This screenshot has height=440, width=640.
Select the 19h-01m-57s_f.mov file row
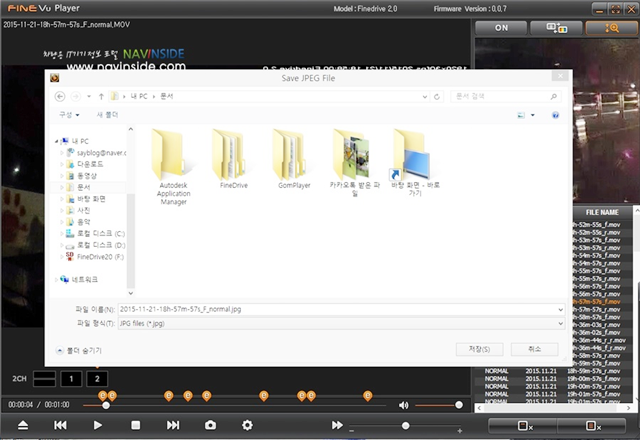pos(593,394)
